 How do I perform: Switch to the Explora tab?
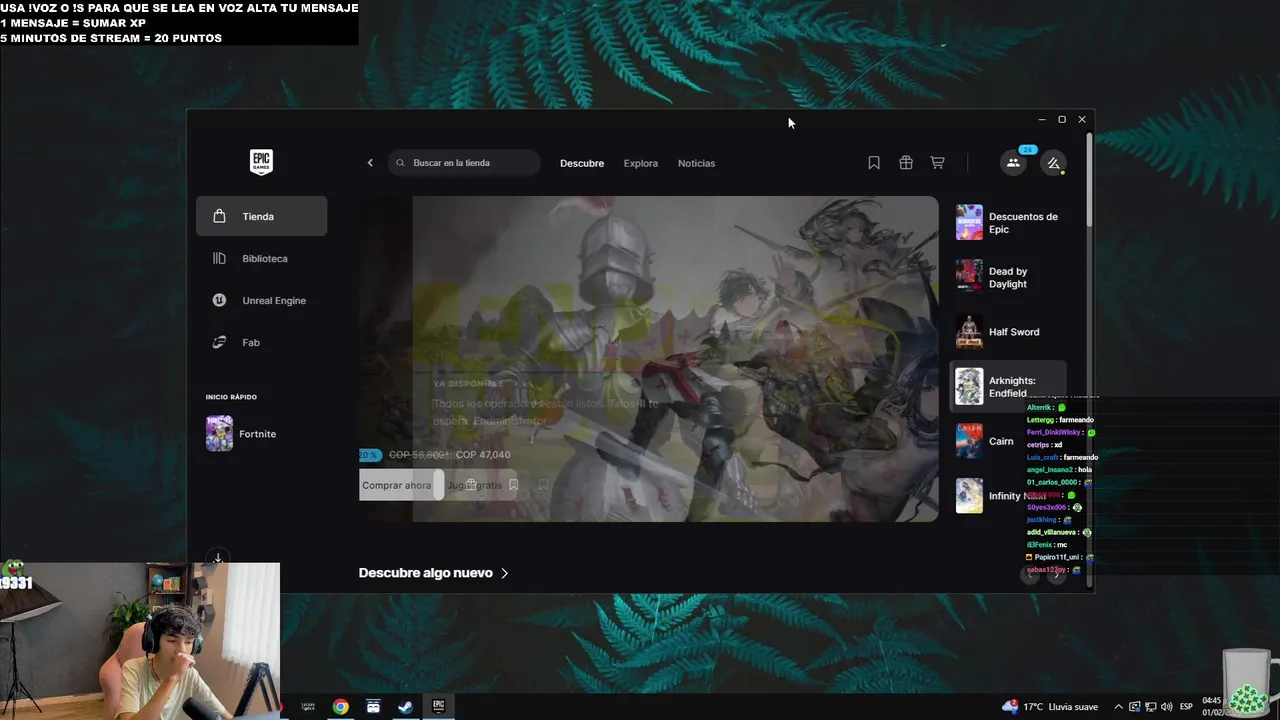[x=641, y=163]
